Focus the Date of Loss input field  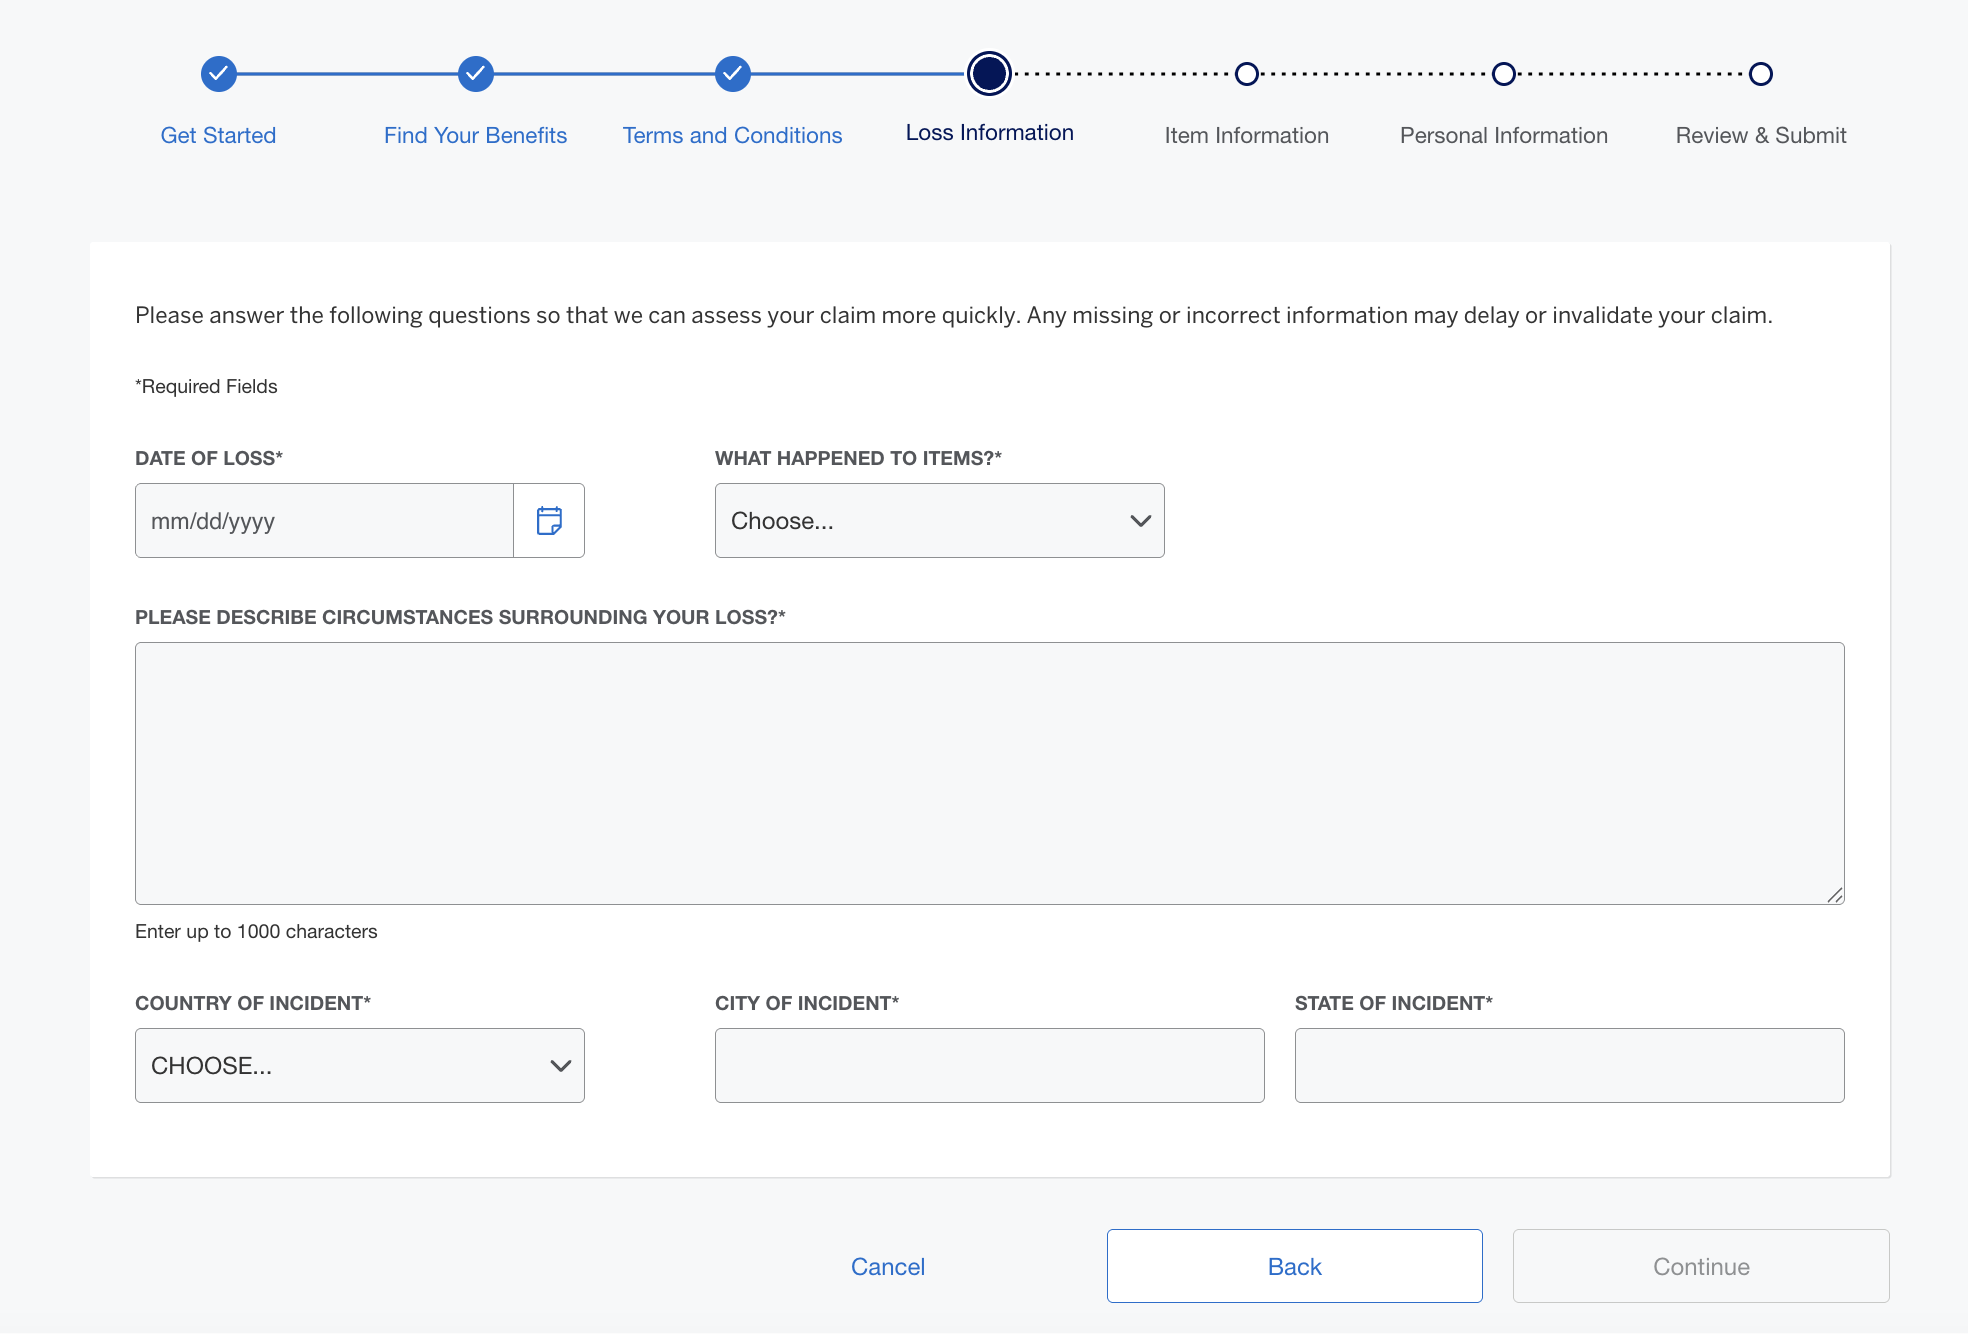click(x=324, y=520)
